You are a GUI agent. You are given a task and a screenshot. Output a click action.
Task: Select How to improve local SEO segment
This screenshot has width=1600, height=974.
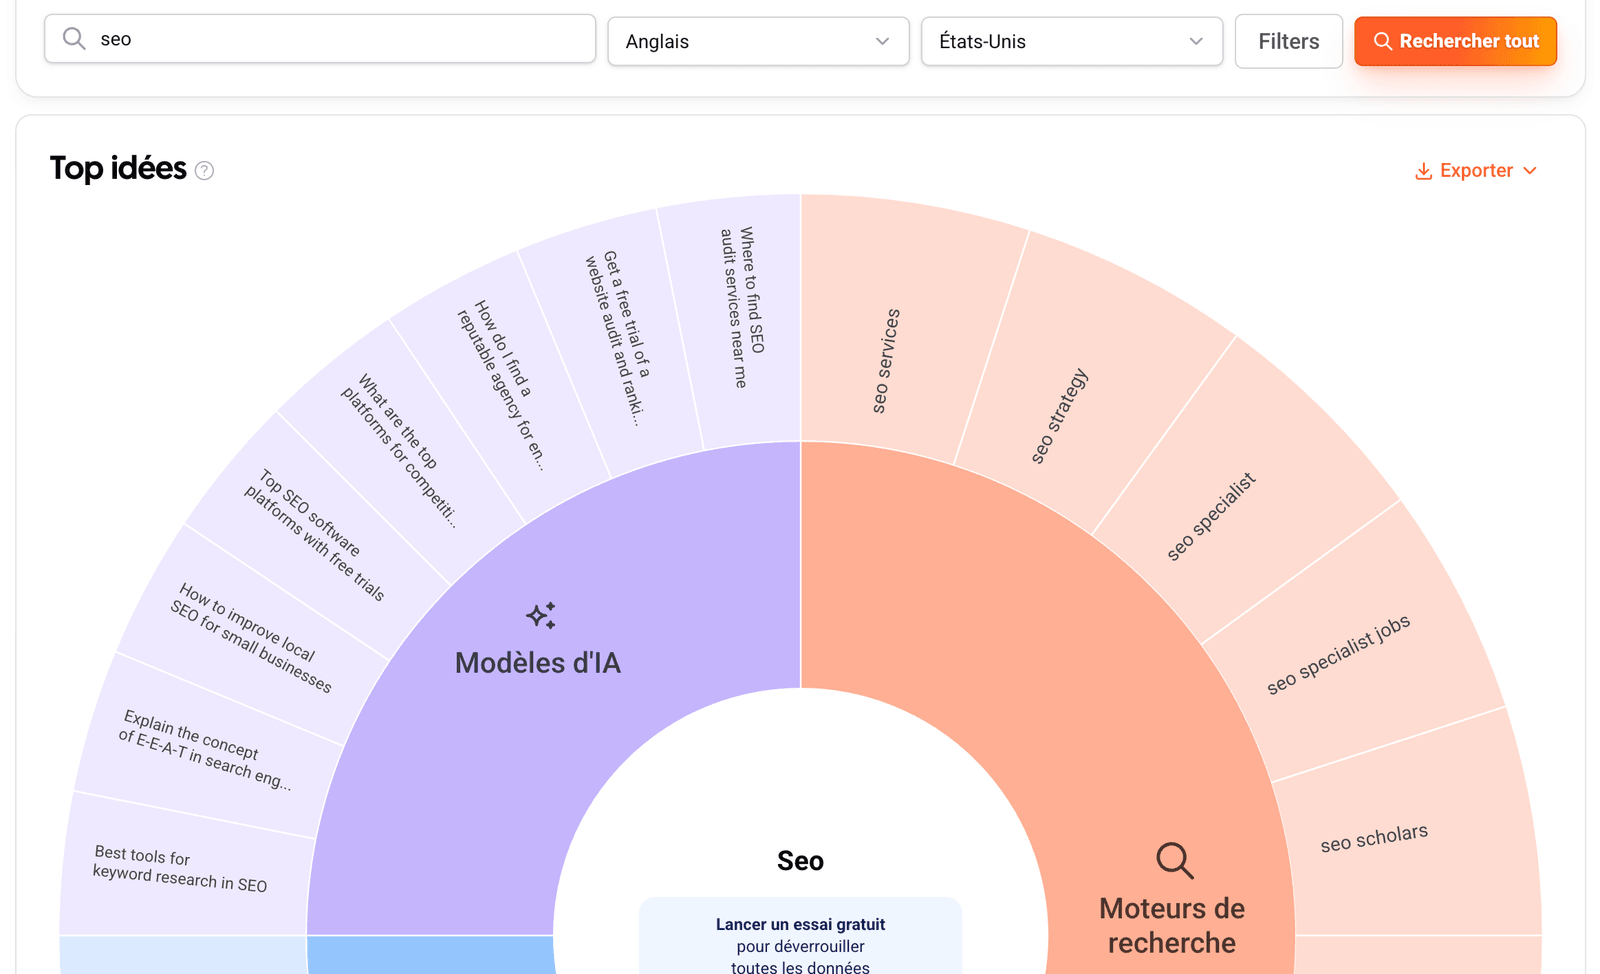tap(250, 637)
